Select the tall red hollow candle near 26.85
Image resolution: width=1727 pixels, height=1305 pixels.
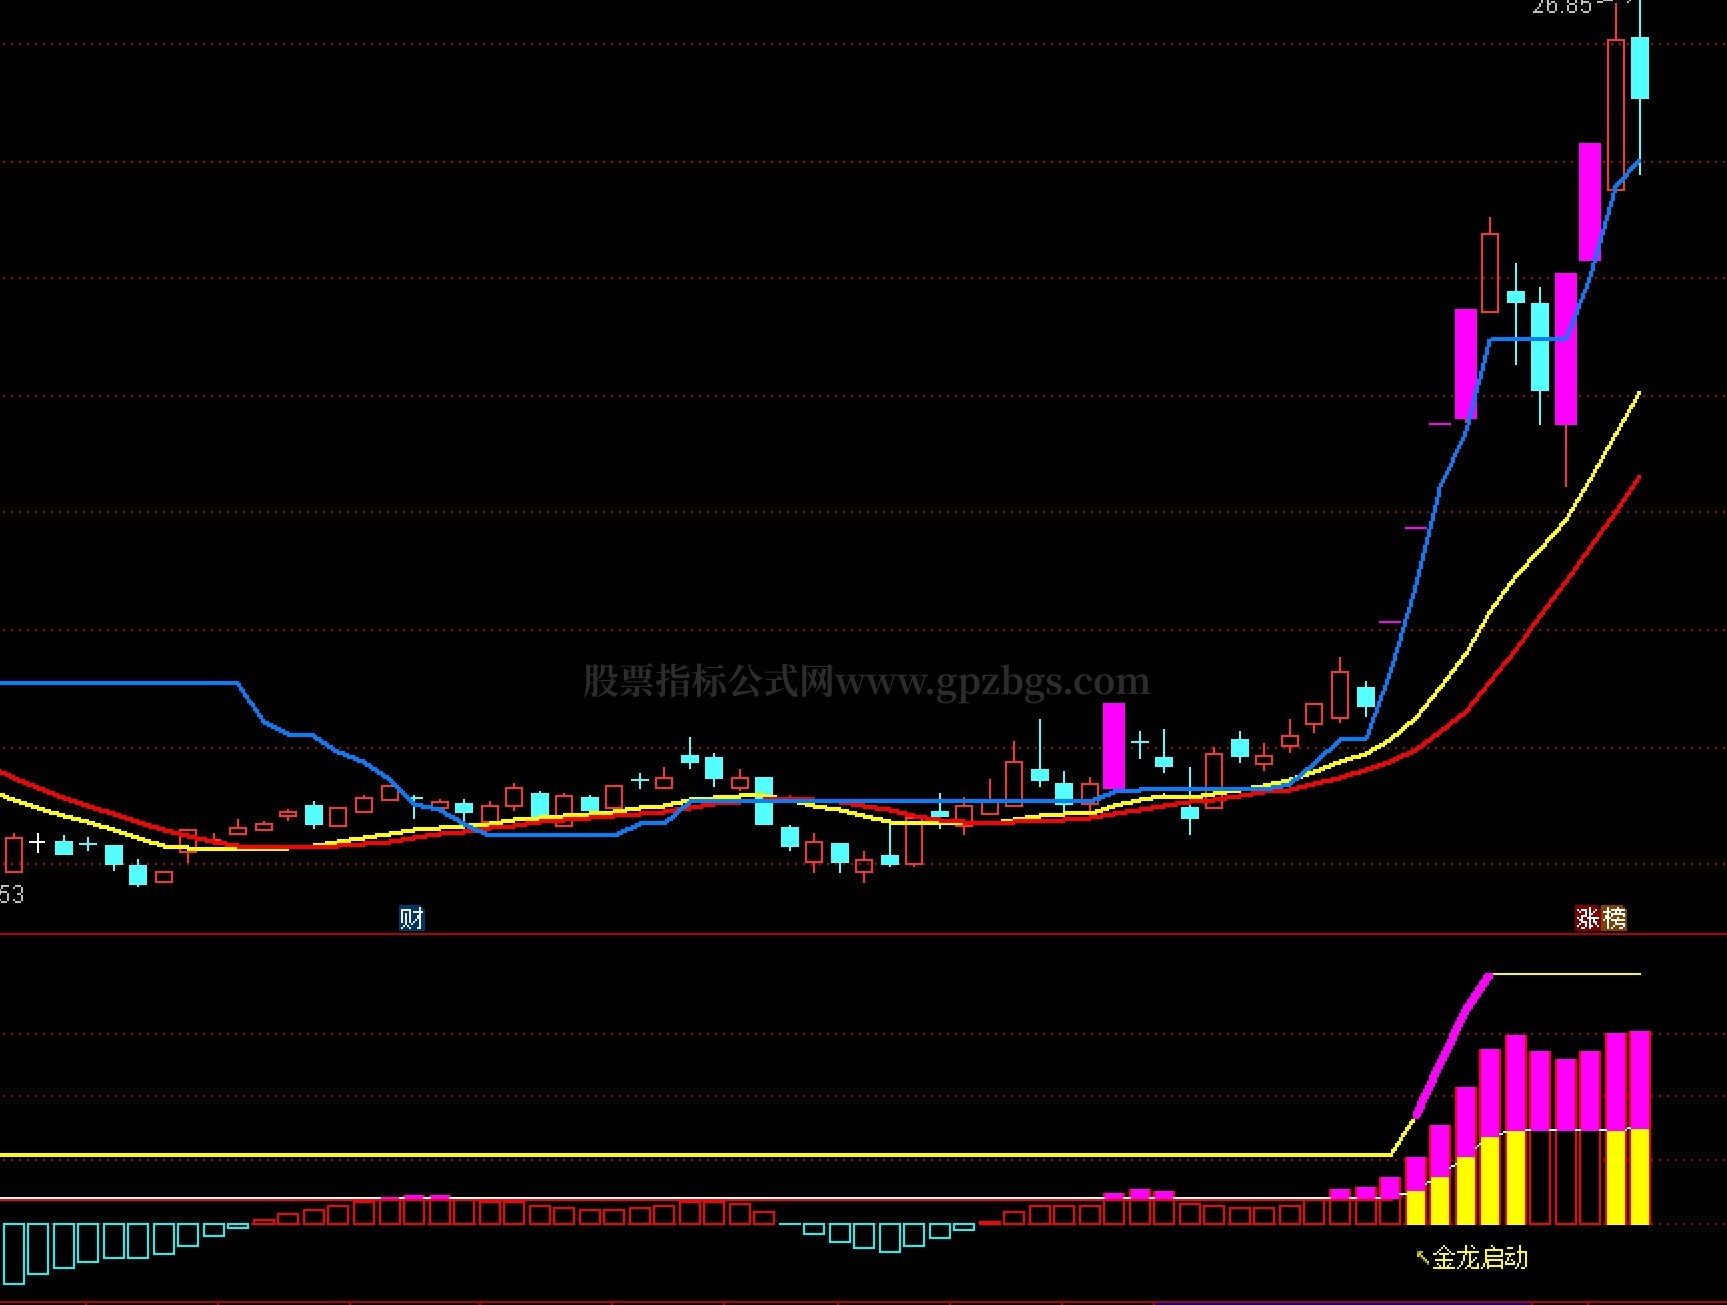1616,114
